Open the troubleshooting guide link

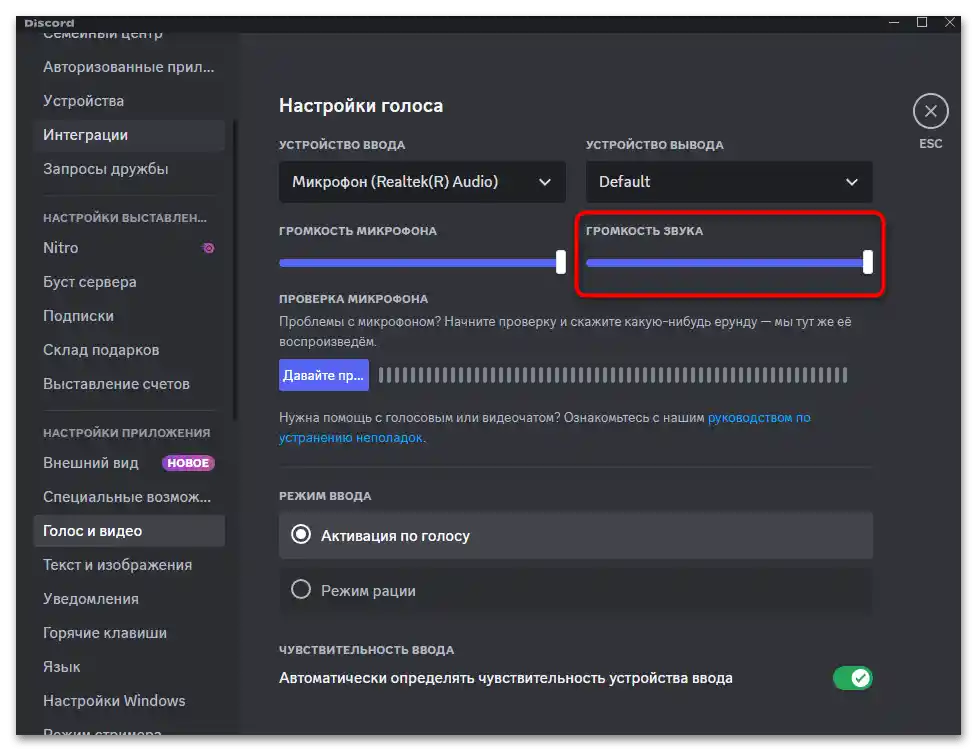click(x=760, y=419)
